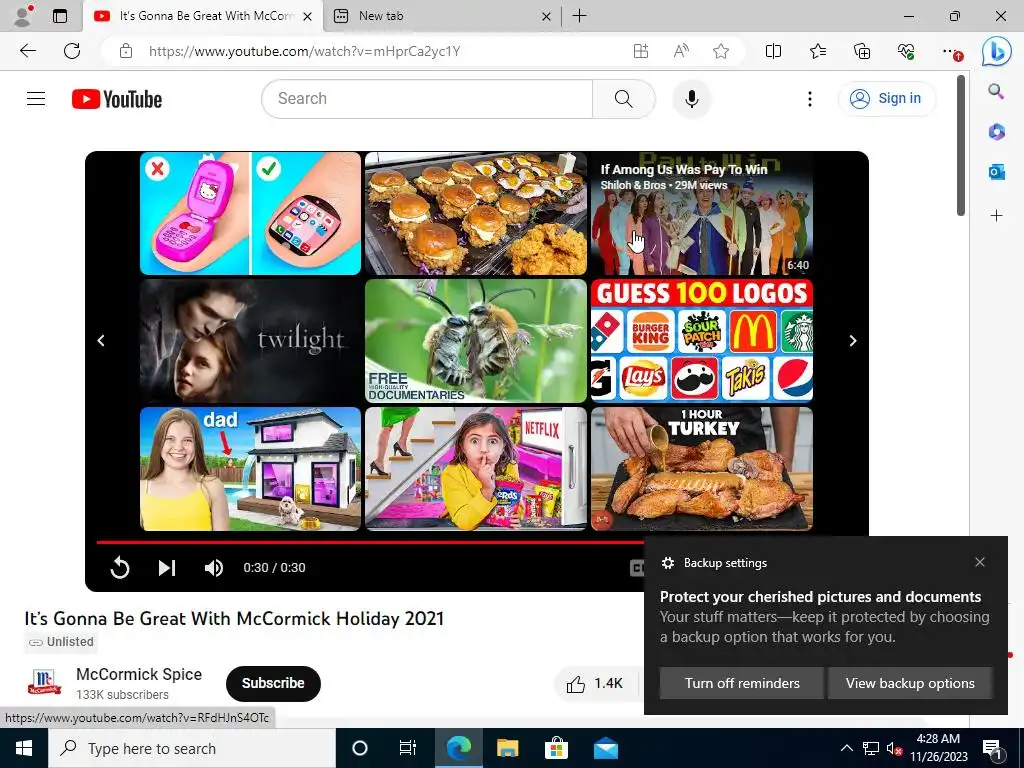The width and height of the screenshot is (1024, 768).
Task: Close the New tab tab
Action: pos(546,16)
